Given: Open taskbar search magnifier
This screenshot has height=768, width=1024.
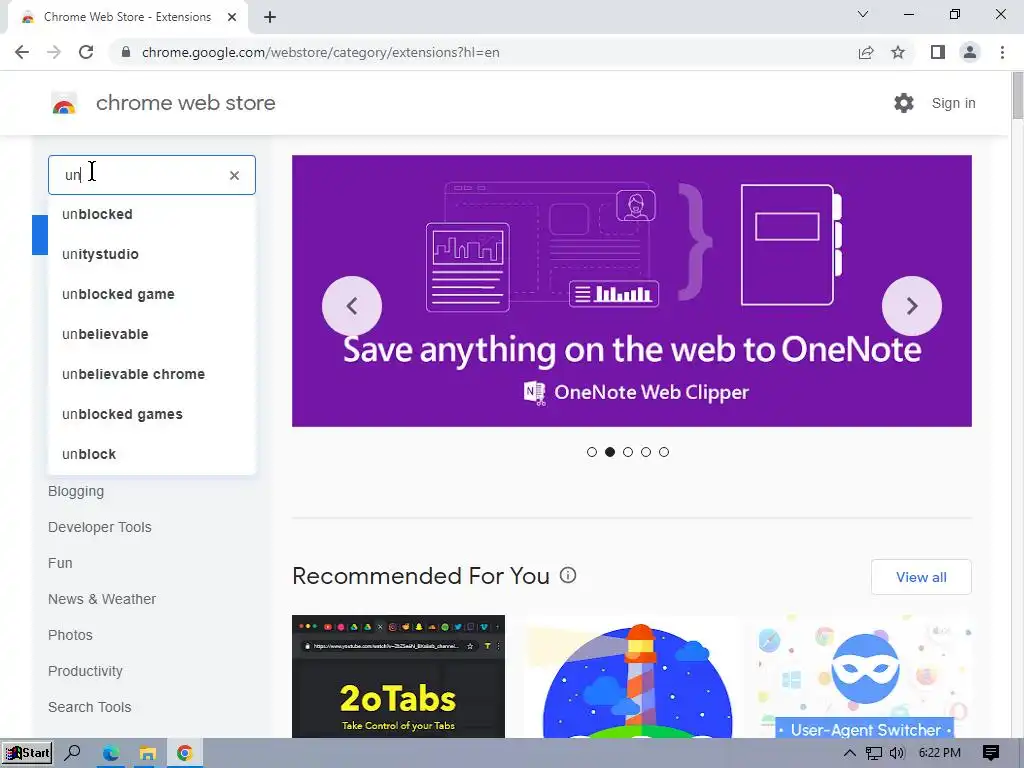Looking at the screenshot, I should 72,753.
